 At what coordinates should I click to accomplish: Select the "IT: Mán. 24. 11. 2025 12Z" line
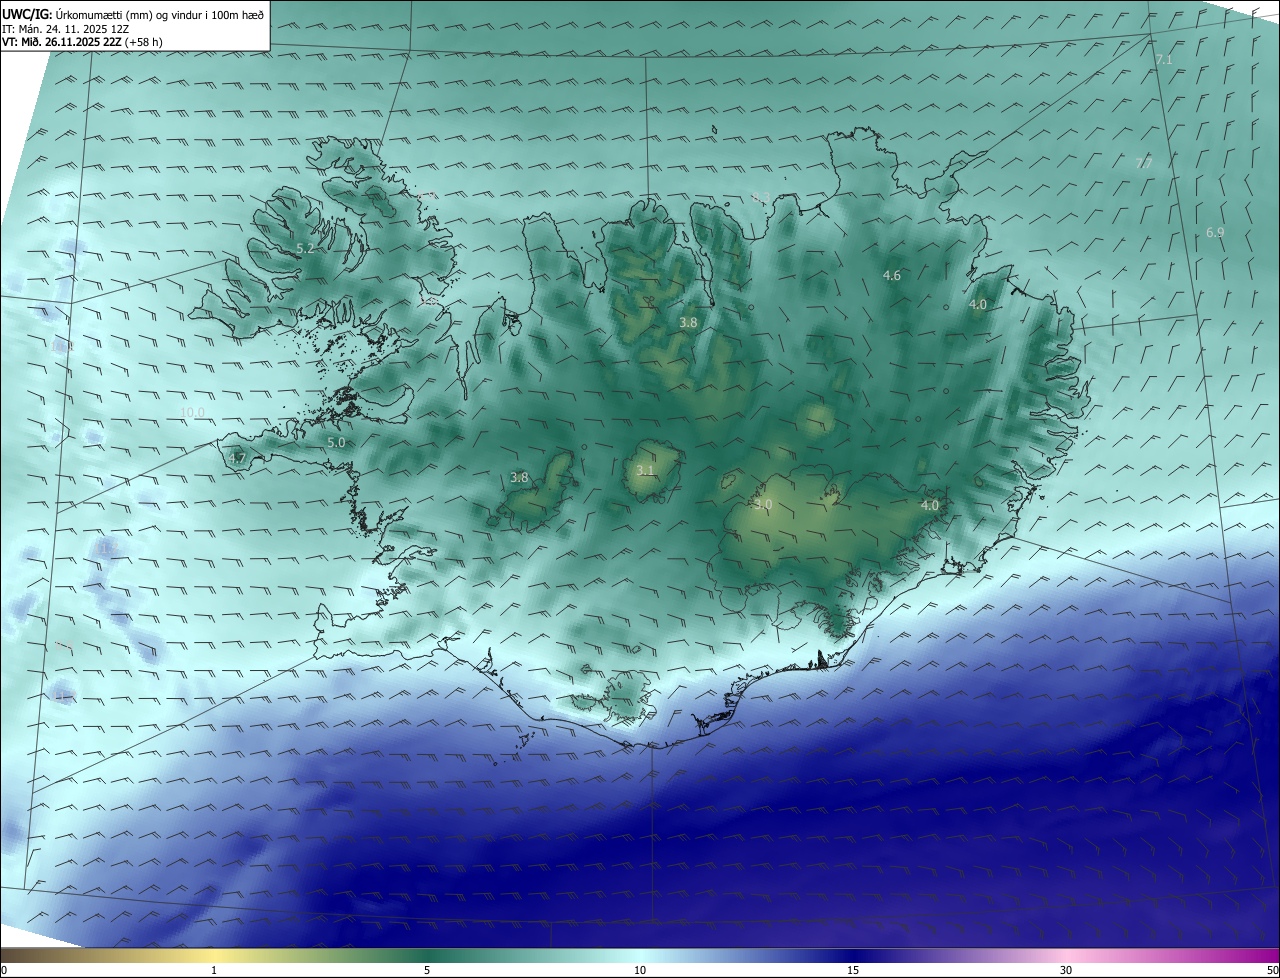[x=67, y=29]
